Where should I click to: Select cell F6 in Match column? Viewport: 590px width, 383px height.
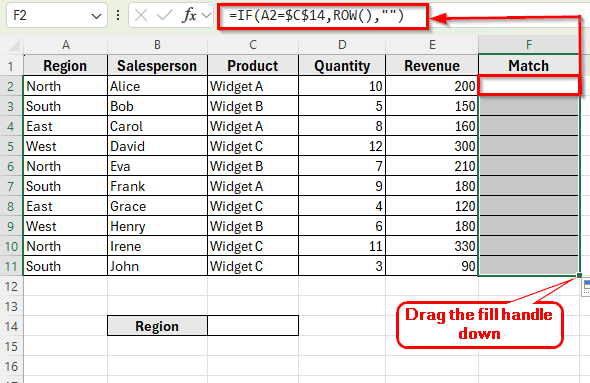[x=529, y=166]
